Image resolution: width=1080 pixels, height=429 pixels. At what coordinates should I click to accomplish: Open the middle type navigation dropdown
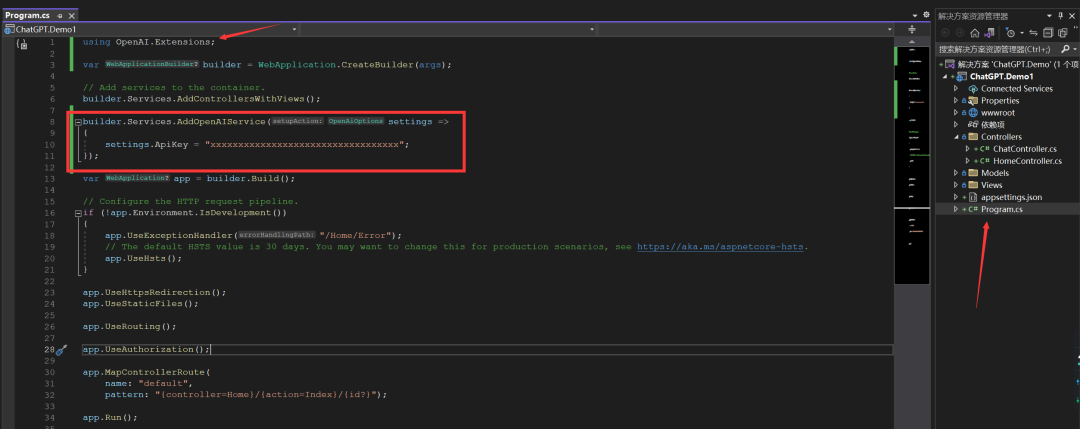(592, 30)
